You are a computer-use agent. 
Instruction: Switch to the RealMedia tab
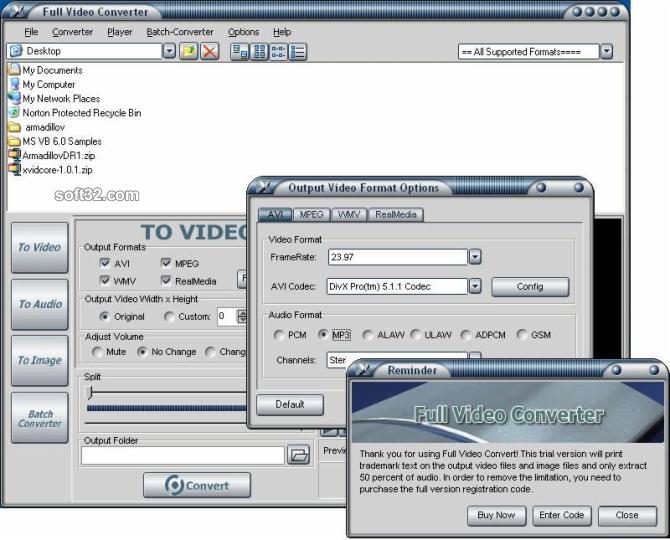tap(396, 215)
